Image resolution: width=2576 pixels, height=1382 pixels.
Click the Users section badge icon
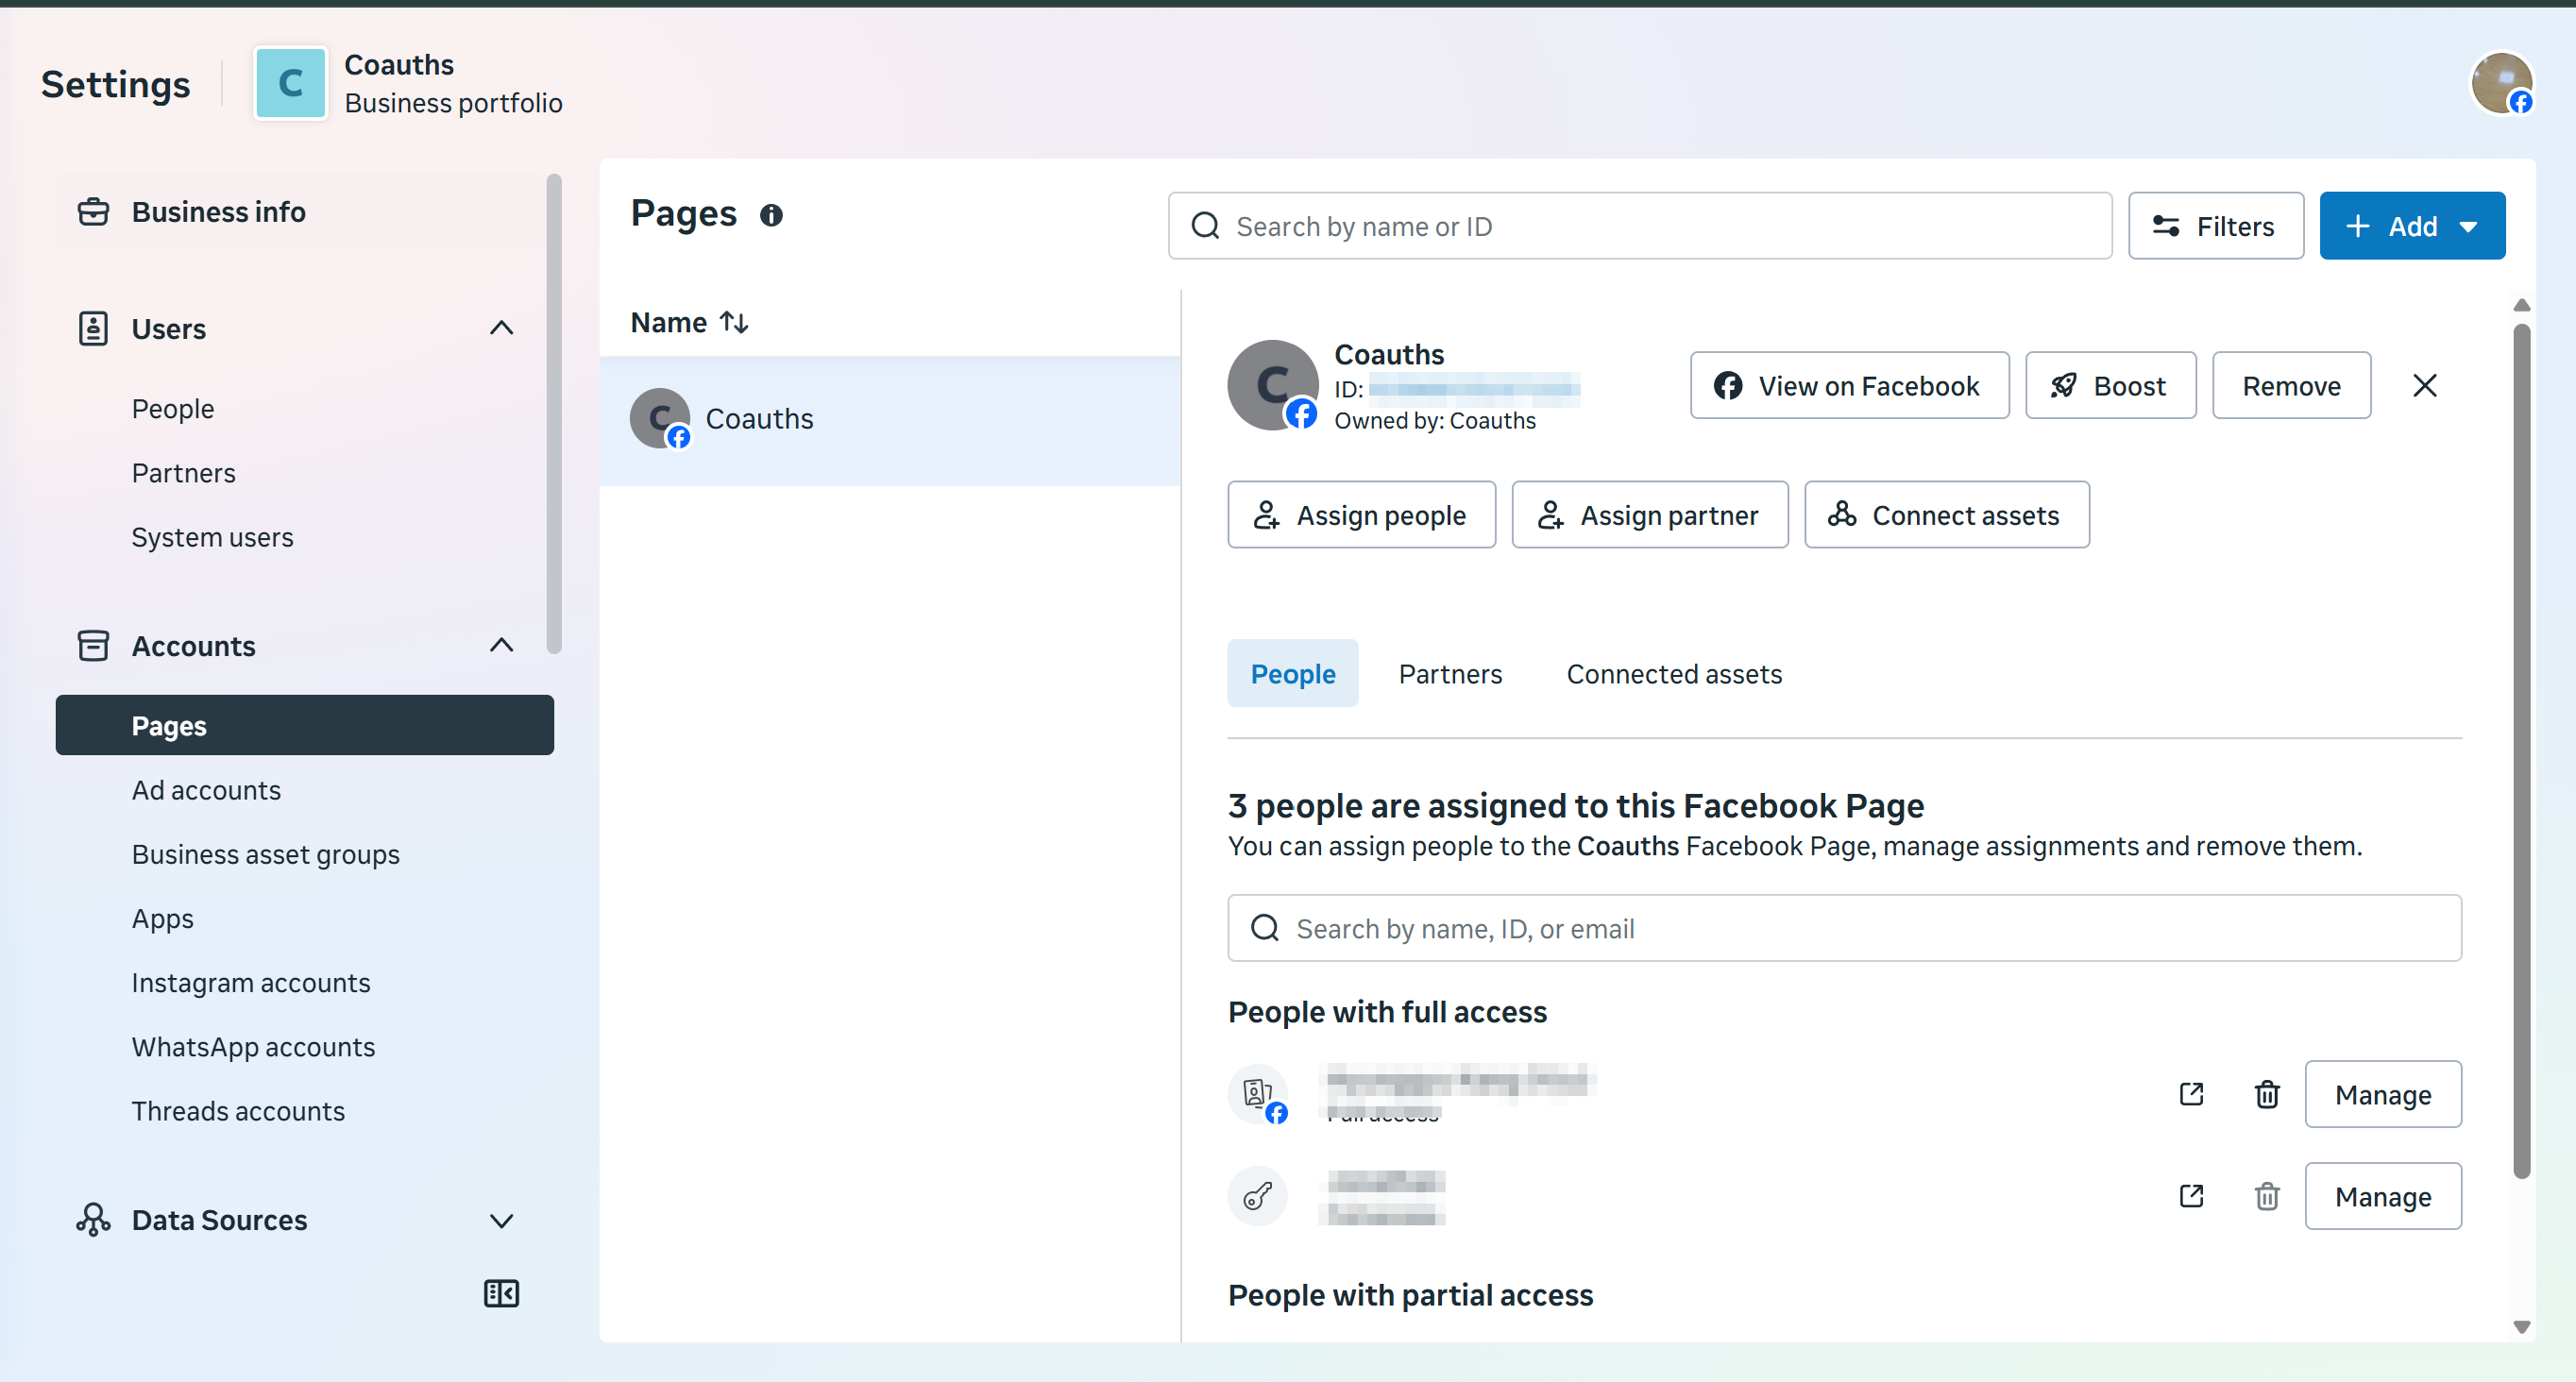93,328
